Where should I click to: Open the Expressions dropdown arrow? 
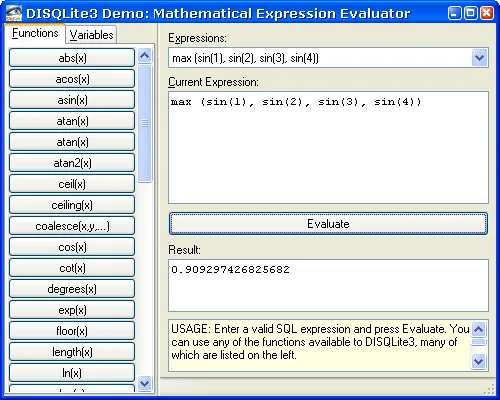[479, 58]
